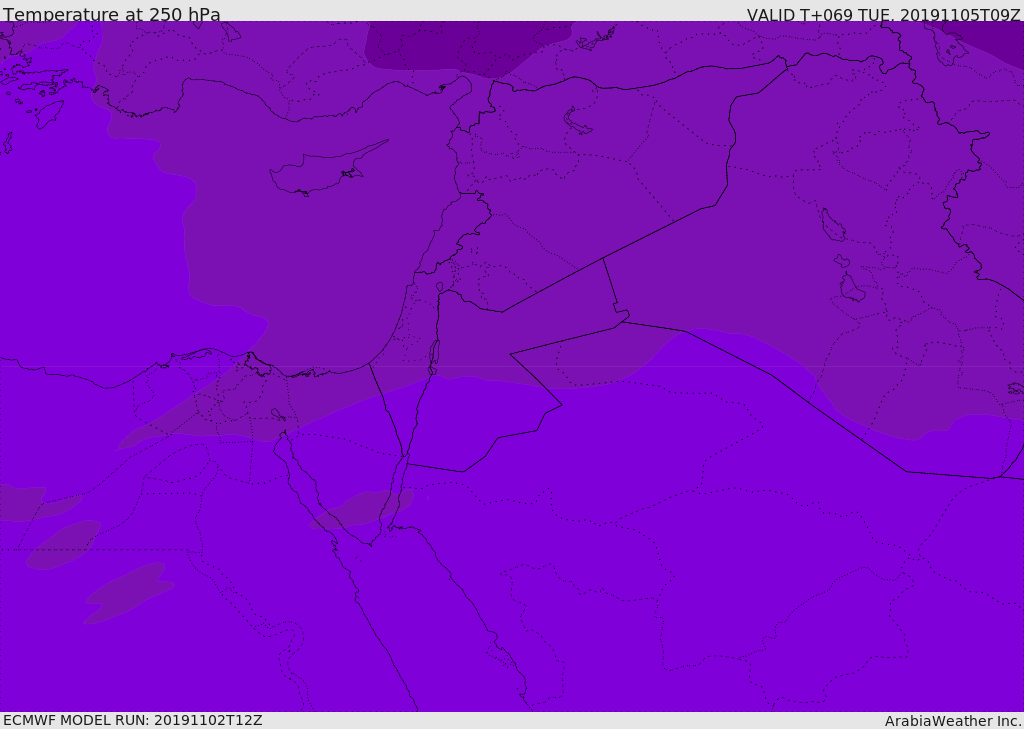Click the 'ArabiaWeather Inc.' credit text

point(953,721)
